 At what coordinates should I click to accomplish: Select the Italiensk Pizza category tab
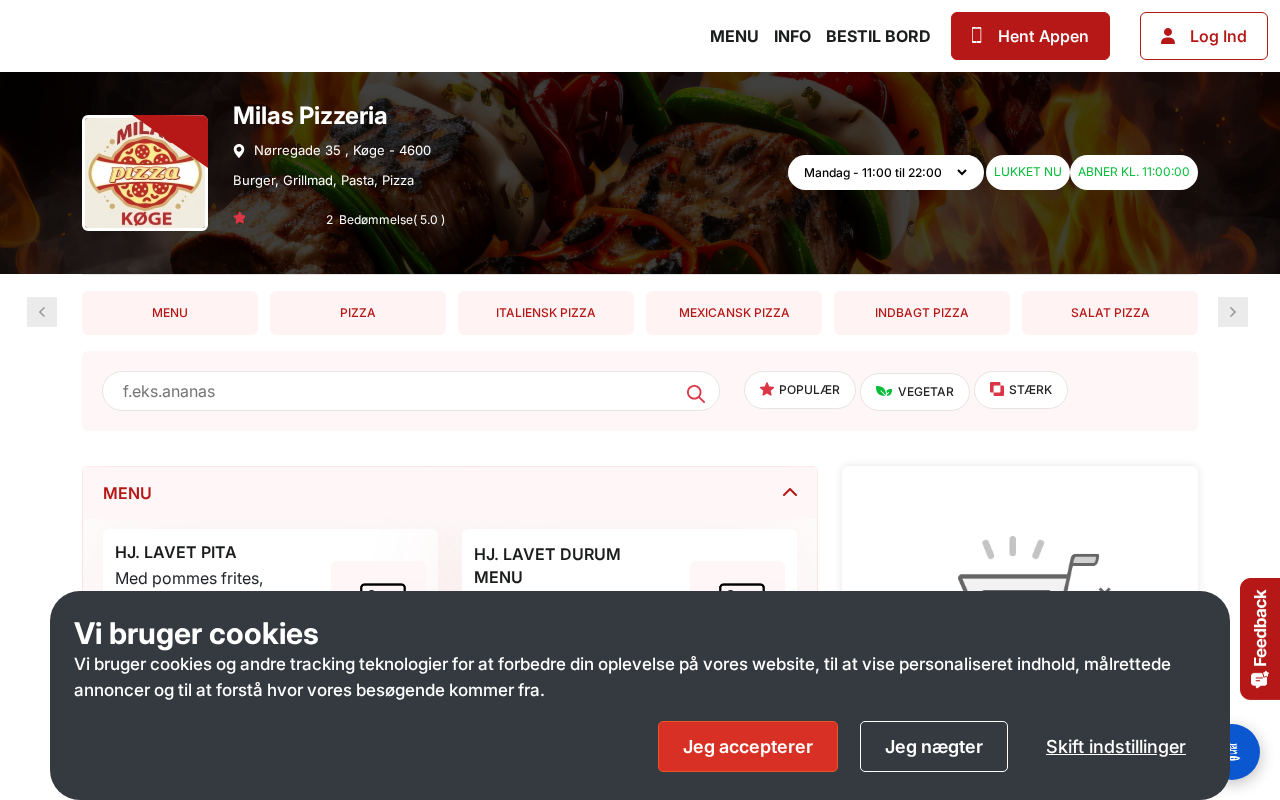click(x=546, y=313)
